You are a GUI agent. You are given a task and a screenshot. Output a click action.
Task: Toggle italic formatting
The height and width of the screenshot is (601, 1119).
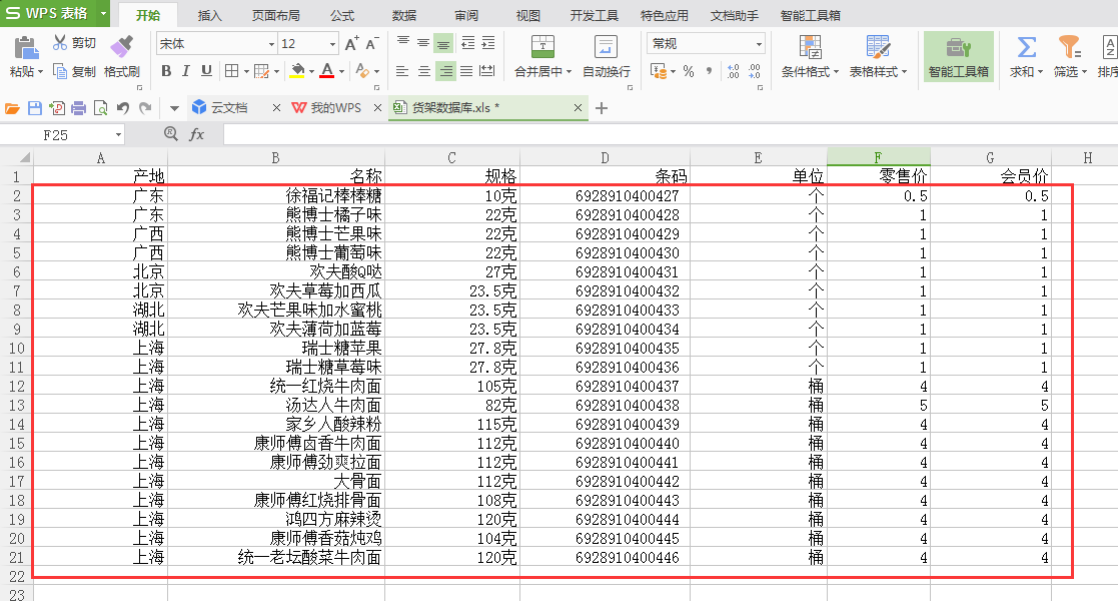point(186,71)
